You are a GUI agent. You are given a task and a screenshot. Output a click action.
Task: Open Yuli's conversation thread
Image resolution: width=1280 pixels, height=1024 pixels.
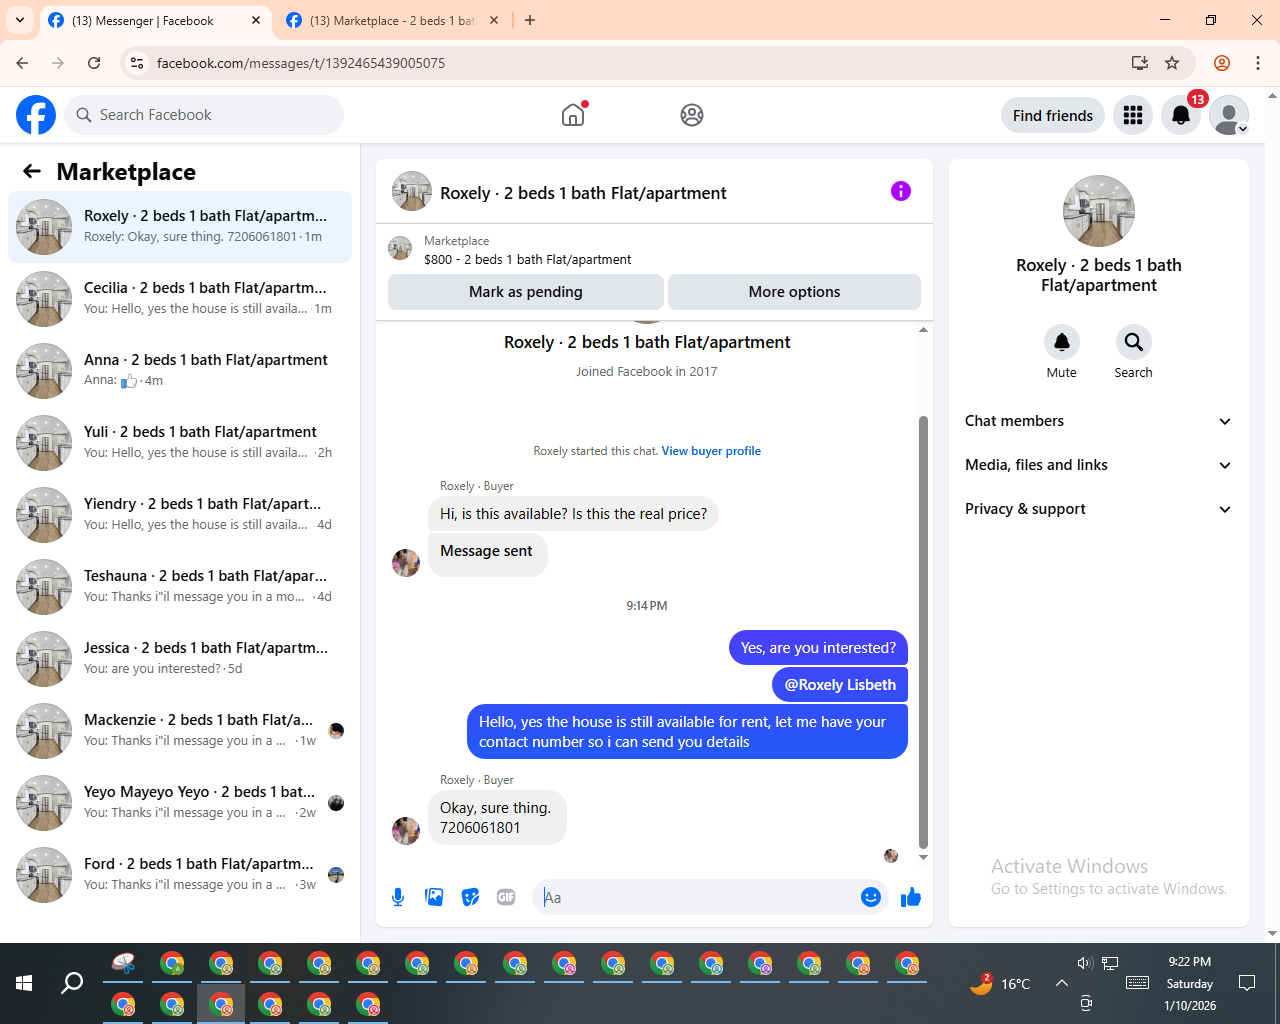[x=180, y=442]
